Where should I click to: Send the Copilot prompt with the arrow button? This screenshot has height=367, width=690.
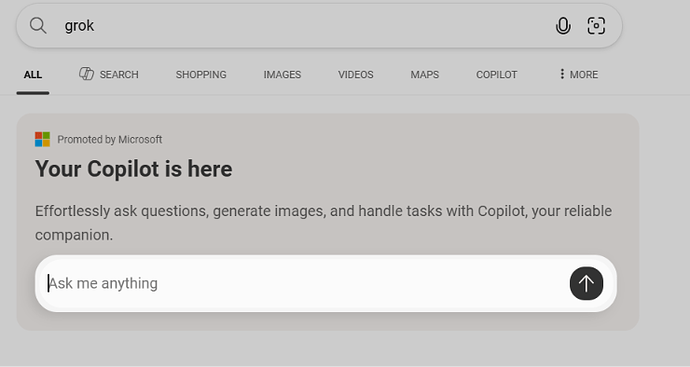[x=586, y=283]
